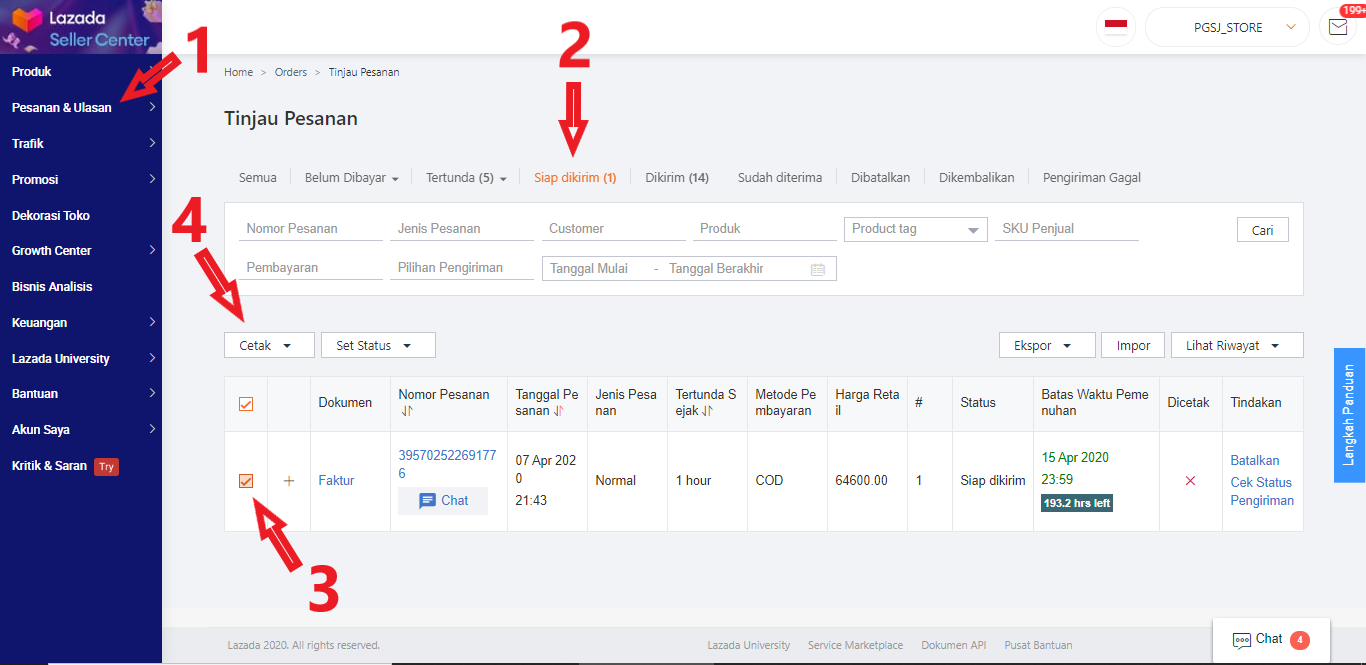Focus the Produk filter field
Image resolution: width=1366 pixels, height=665 pixels.
[765, 229]
